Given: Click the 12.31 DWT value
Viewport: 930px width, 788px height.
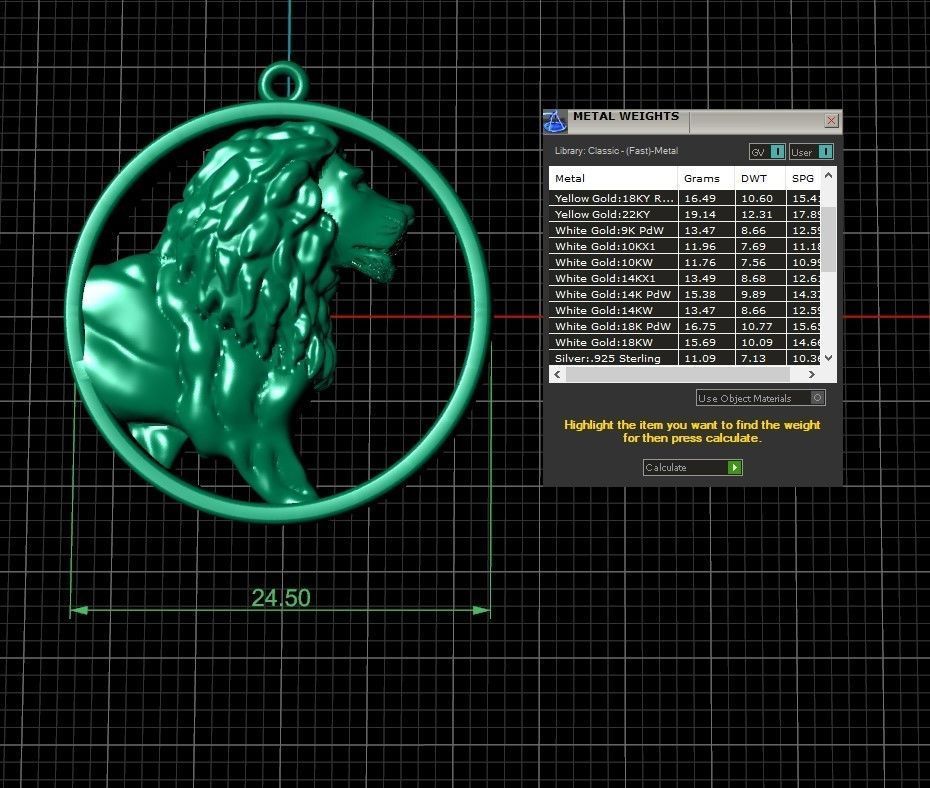Looking at the screenshot, I should pyautogui.click(x=757, y=214).
